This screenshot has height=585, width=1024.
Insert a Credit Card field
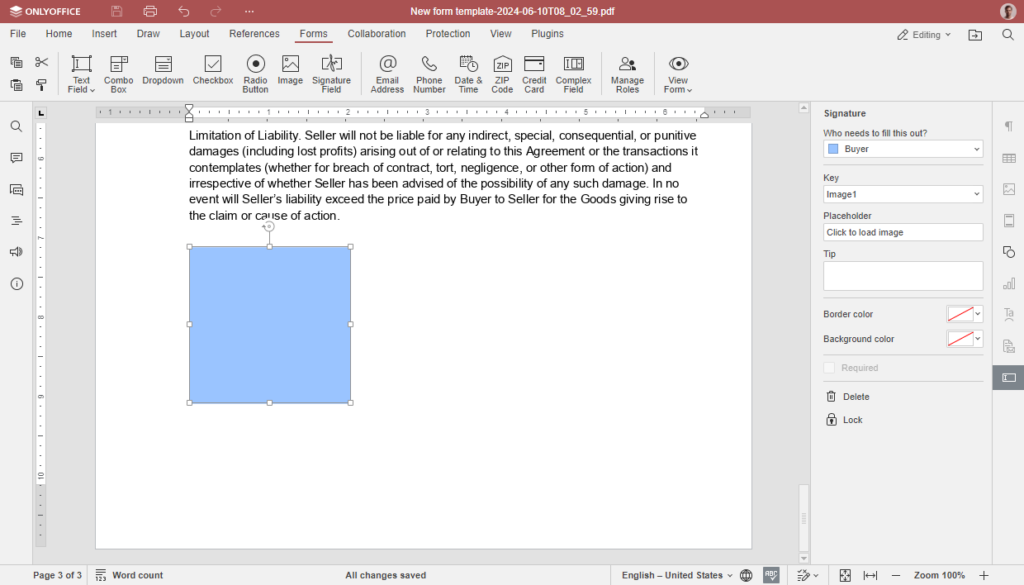(533, 73)
